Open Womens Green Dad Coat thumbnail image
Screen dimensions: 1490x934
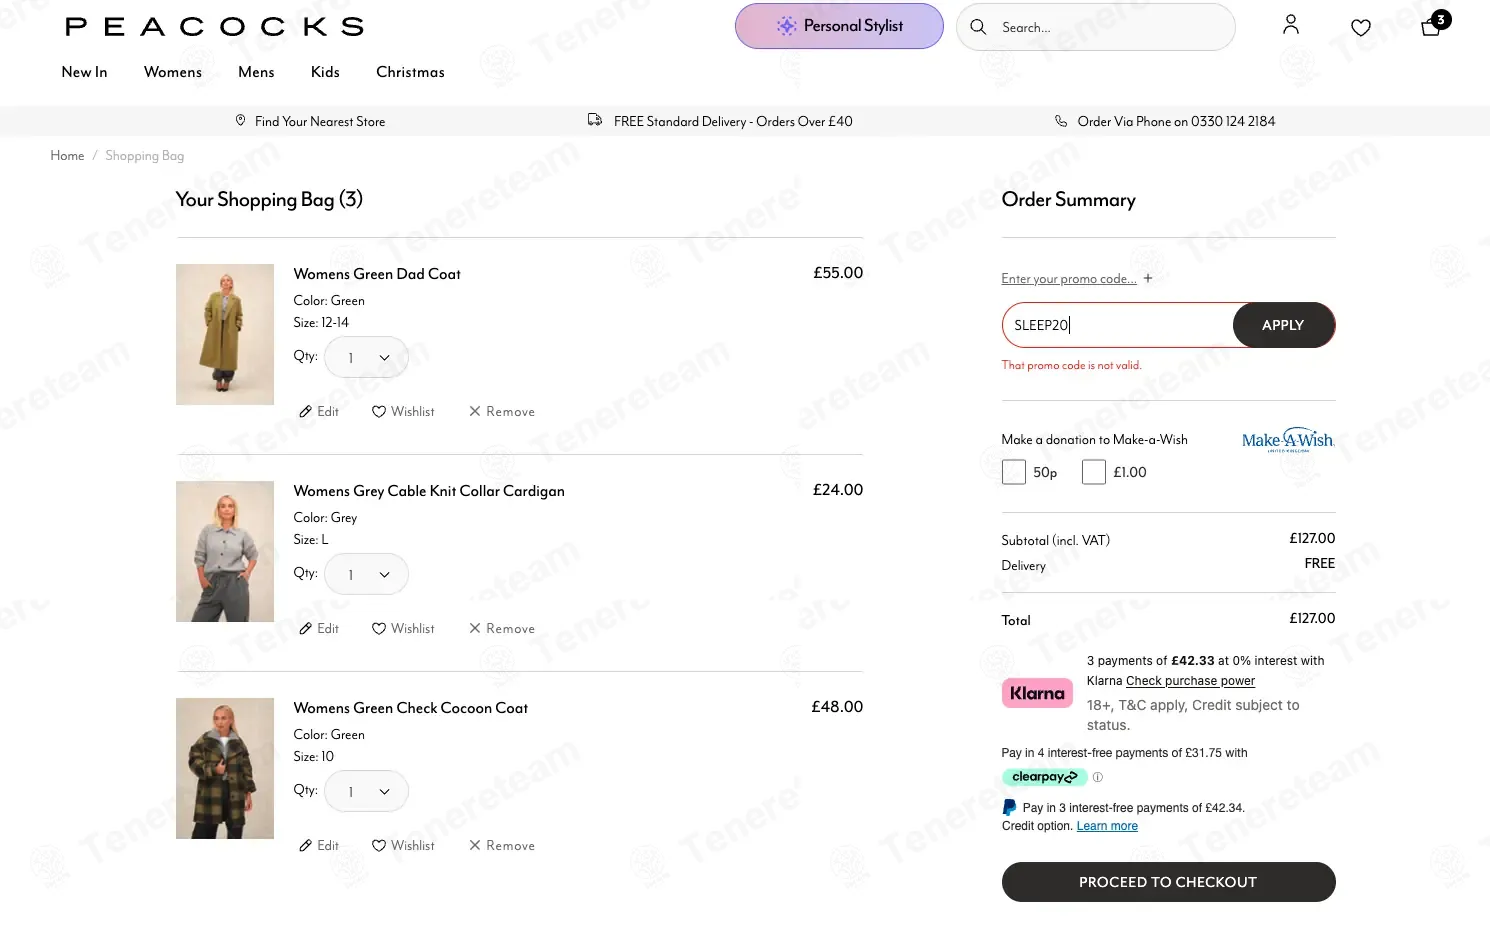click(225, 334)
